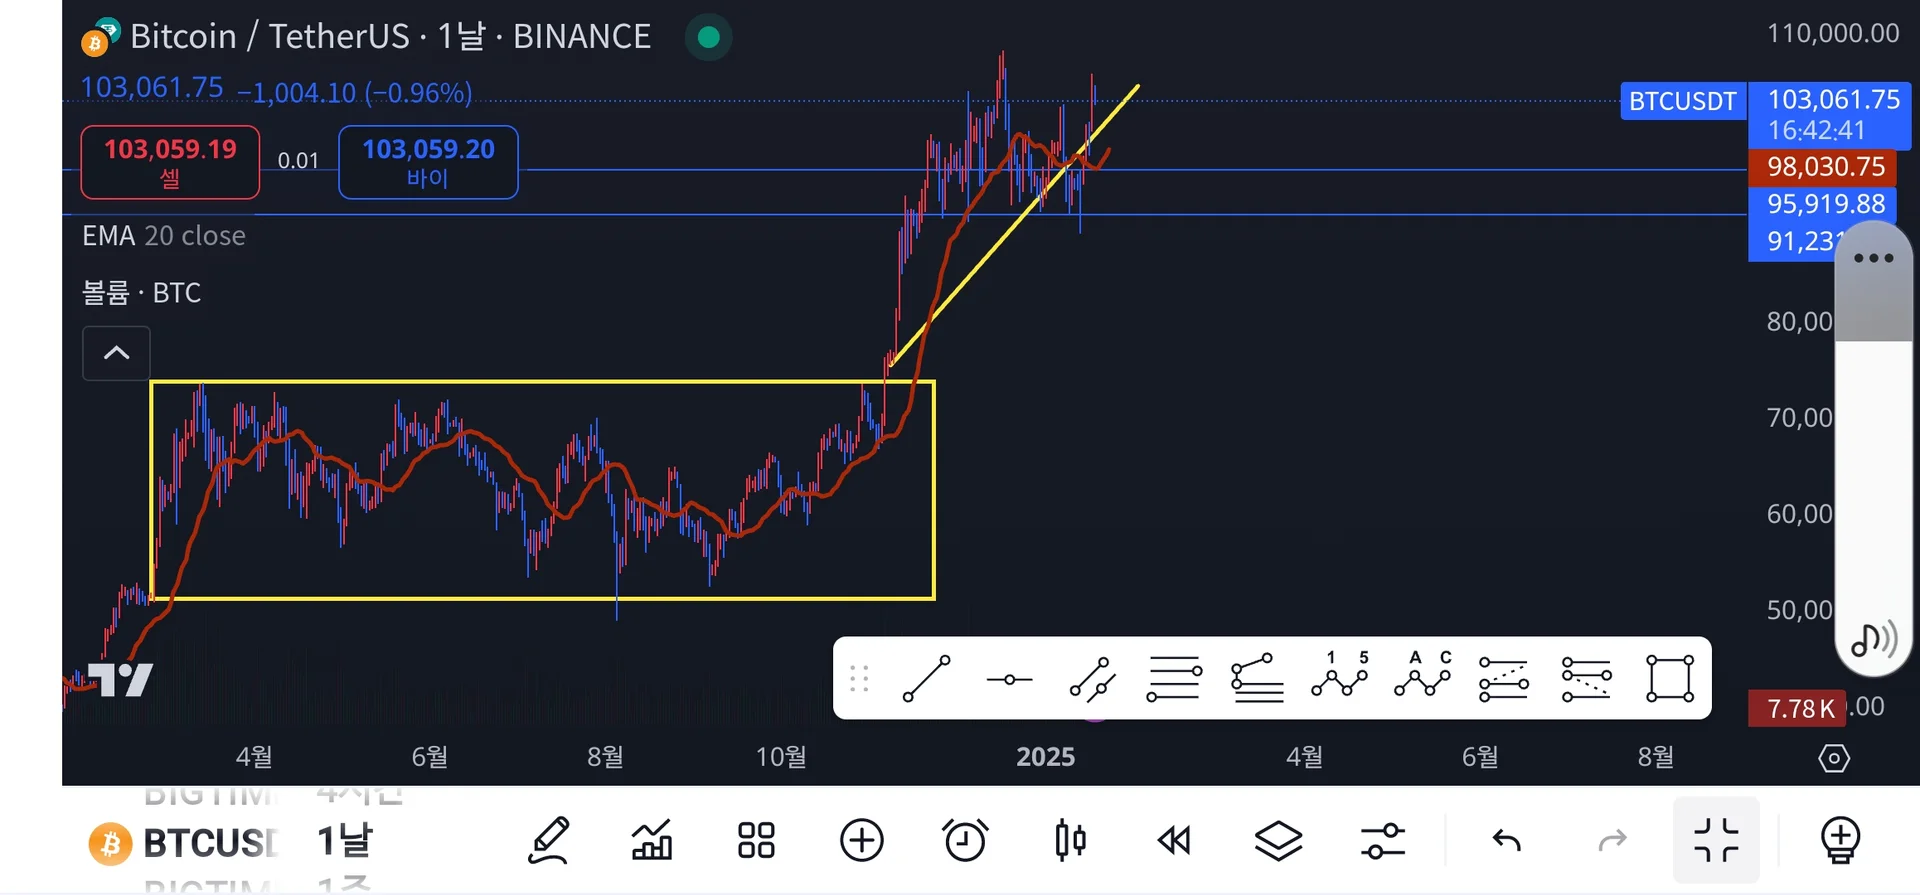Toggle fullscreen collapse mode
Viewport: 1920px width, 895px height.
point(1716,840)
